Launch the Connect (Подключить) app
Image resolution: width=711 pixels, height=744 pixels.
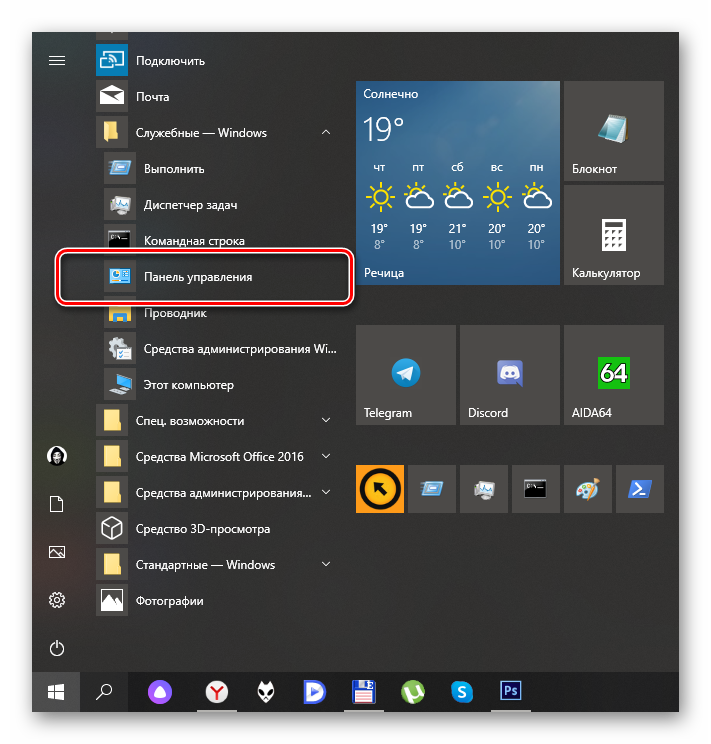point(217,61)
